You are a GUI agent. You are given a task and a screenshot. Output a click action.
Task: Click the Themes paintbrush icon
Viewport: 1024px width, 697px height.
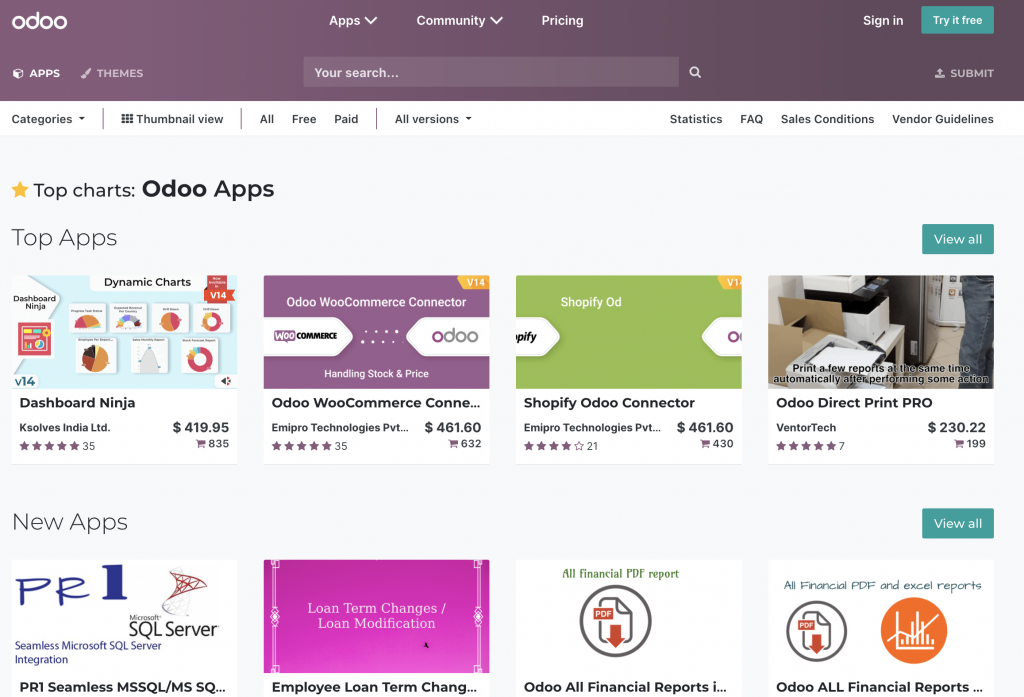(86, 73)
